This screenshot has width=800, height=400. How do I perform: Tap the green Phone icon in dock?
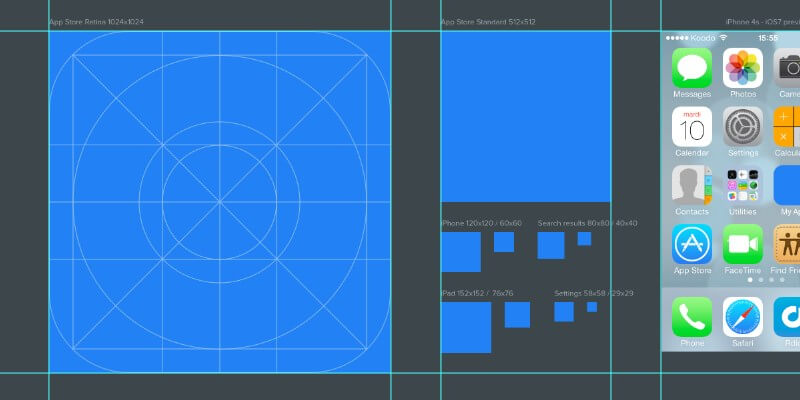[x=692, y=317]
